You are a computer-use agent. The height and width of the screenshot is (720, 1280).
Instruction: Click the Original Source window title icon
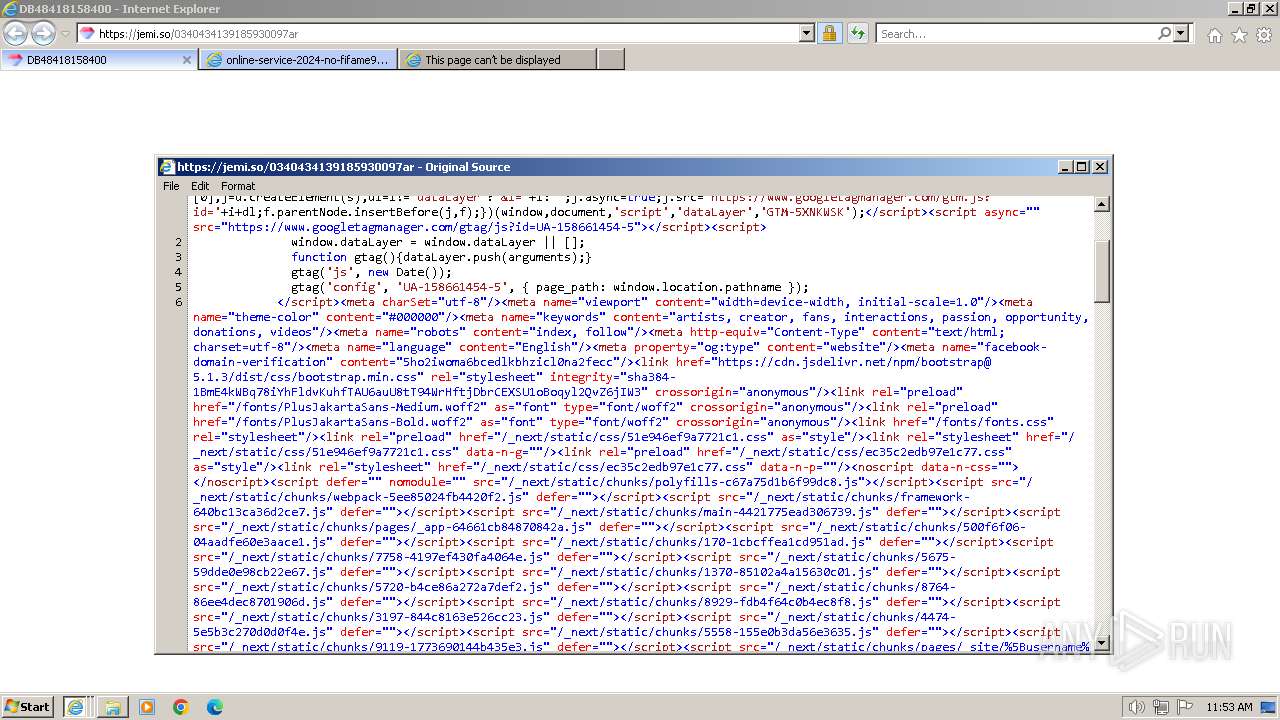coord(167,167)
